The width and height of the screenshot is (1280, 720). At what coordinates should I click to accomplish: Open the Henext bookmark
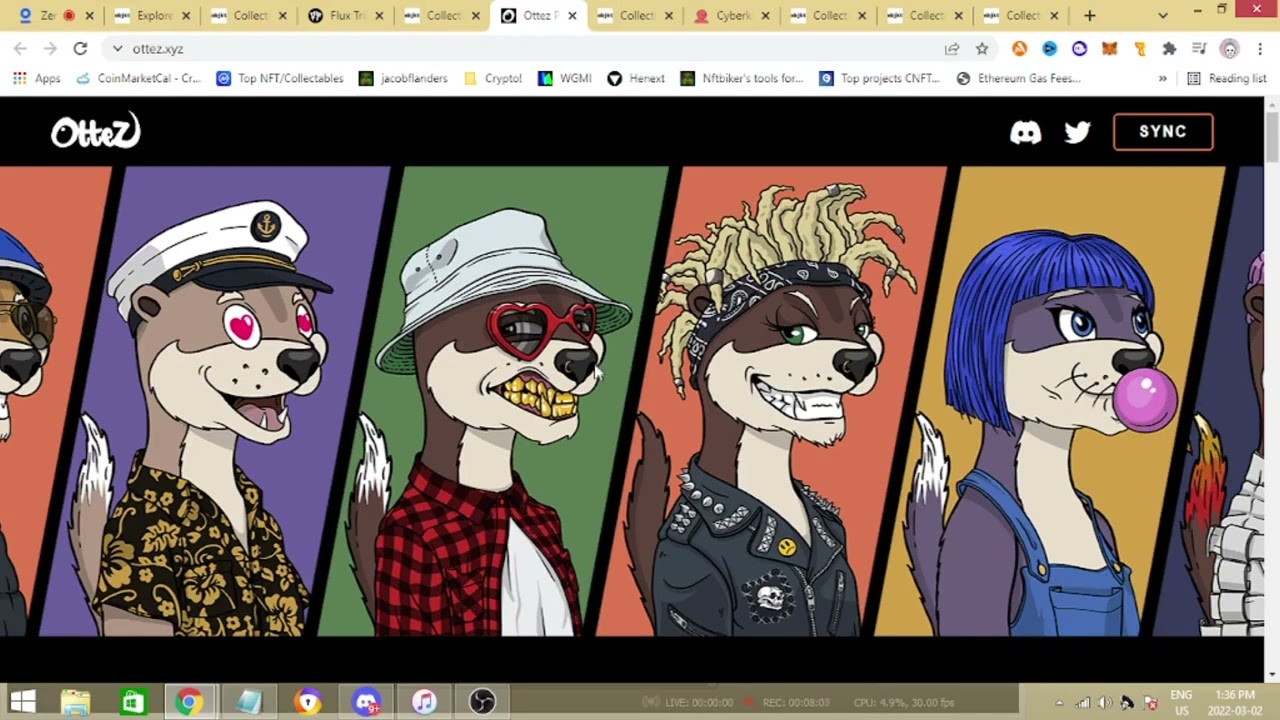point(636,78)
